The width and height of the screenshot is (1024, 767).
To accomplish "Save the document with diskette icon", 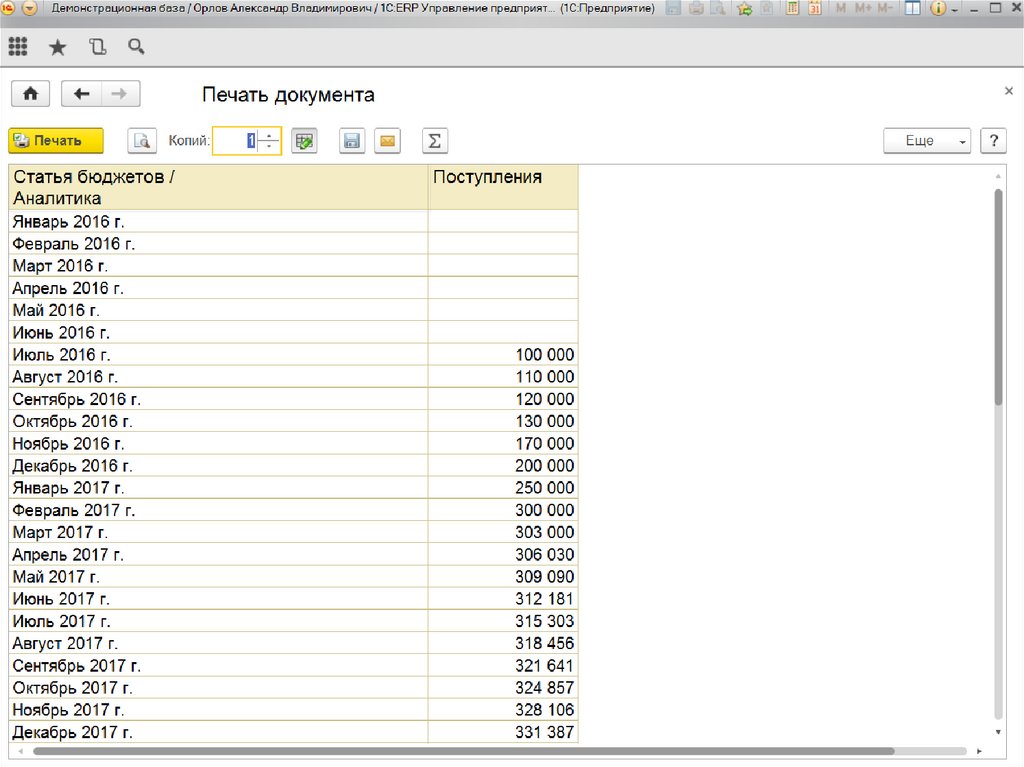I will [351, 141].
